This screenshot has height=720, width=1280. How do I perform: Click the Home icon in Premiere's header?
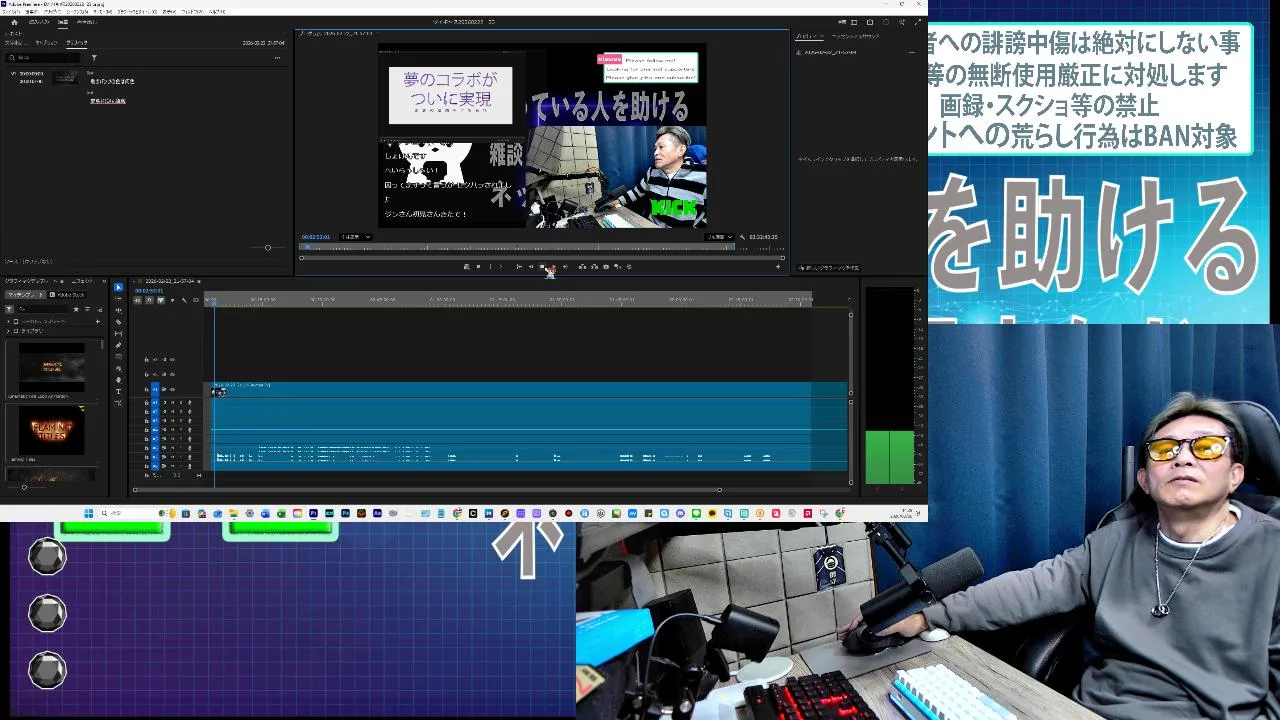coord(14,22)
